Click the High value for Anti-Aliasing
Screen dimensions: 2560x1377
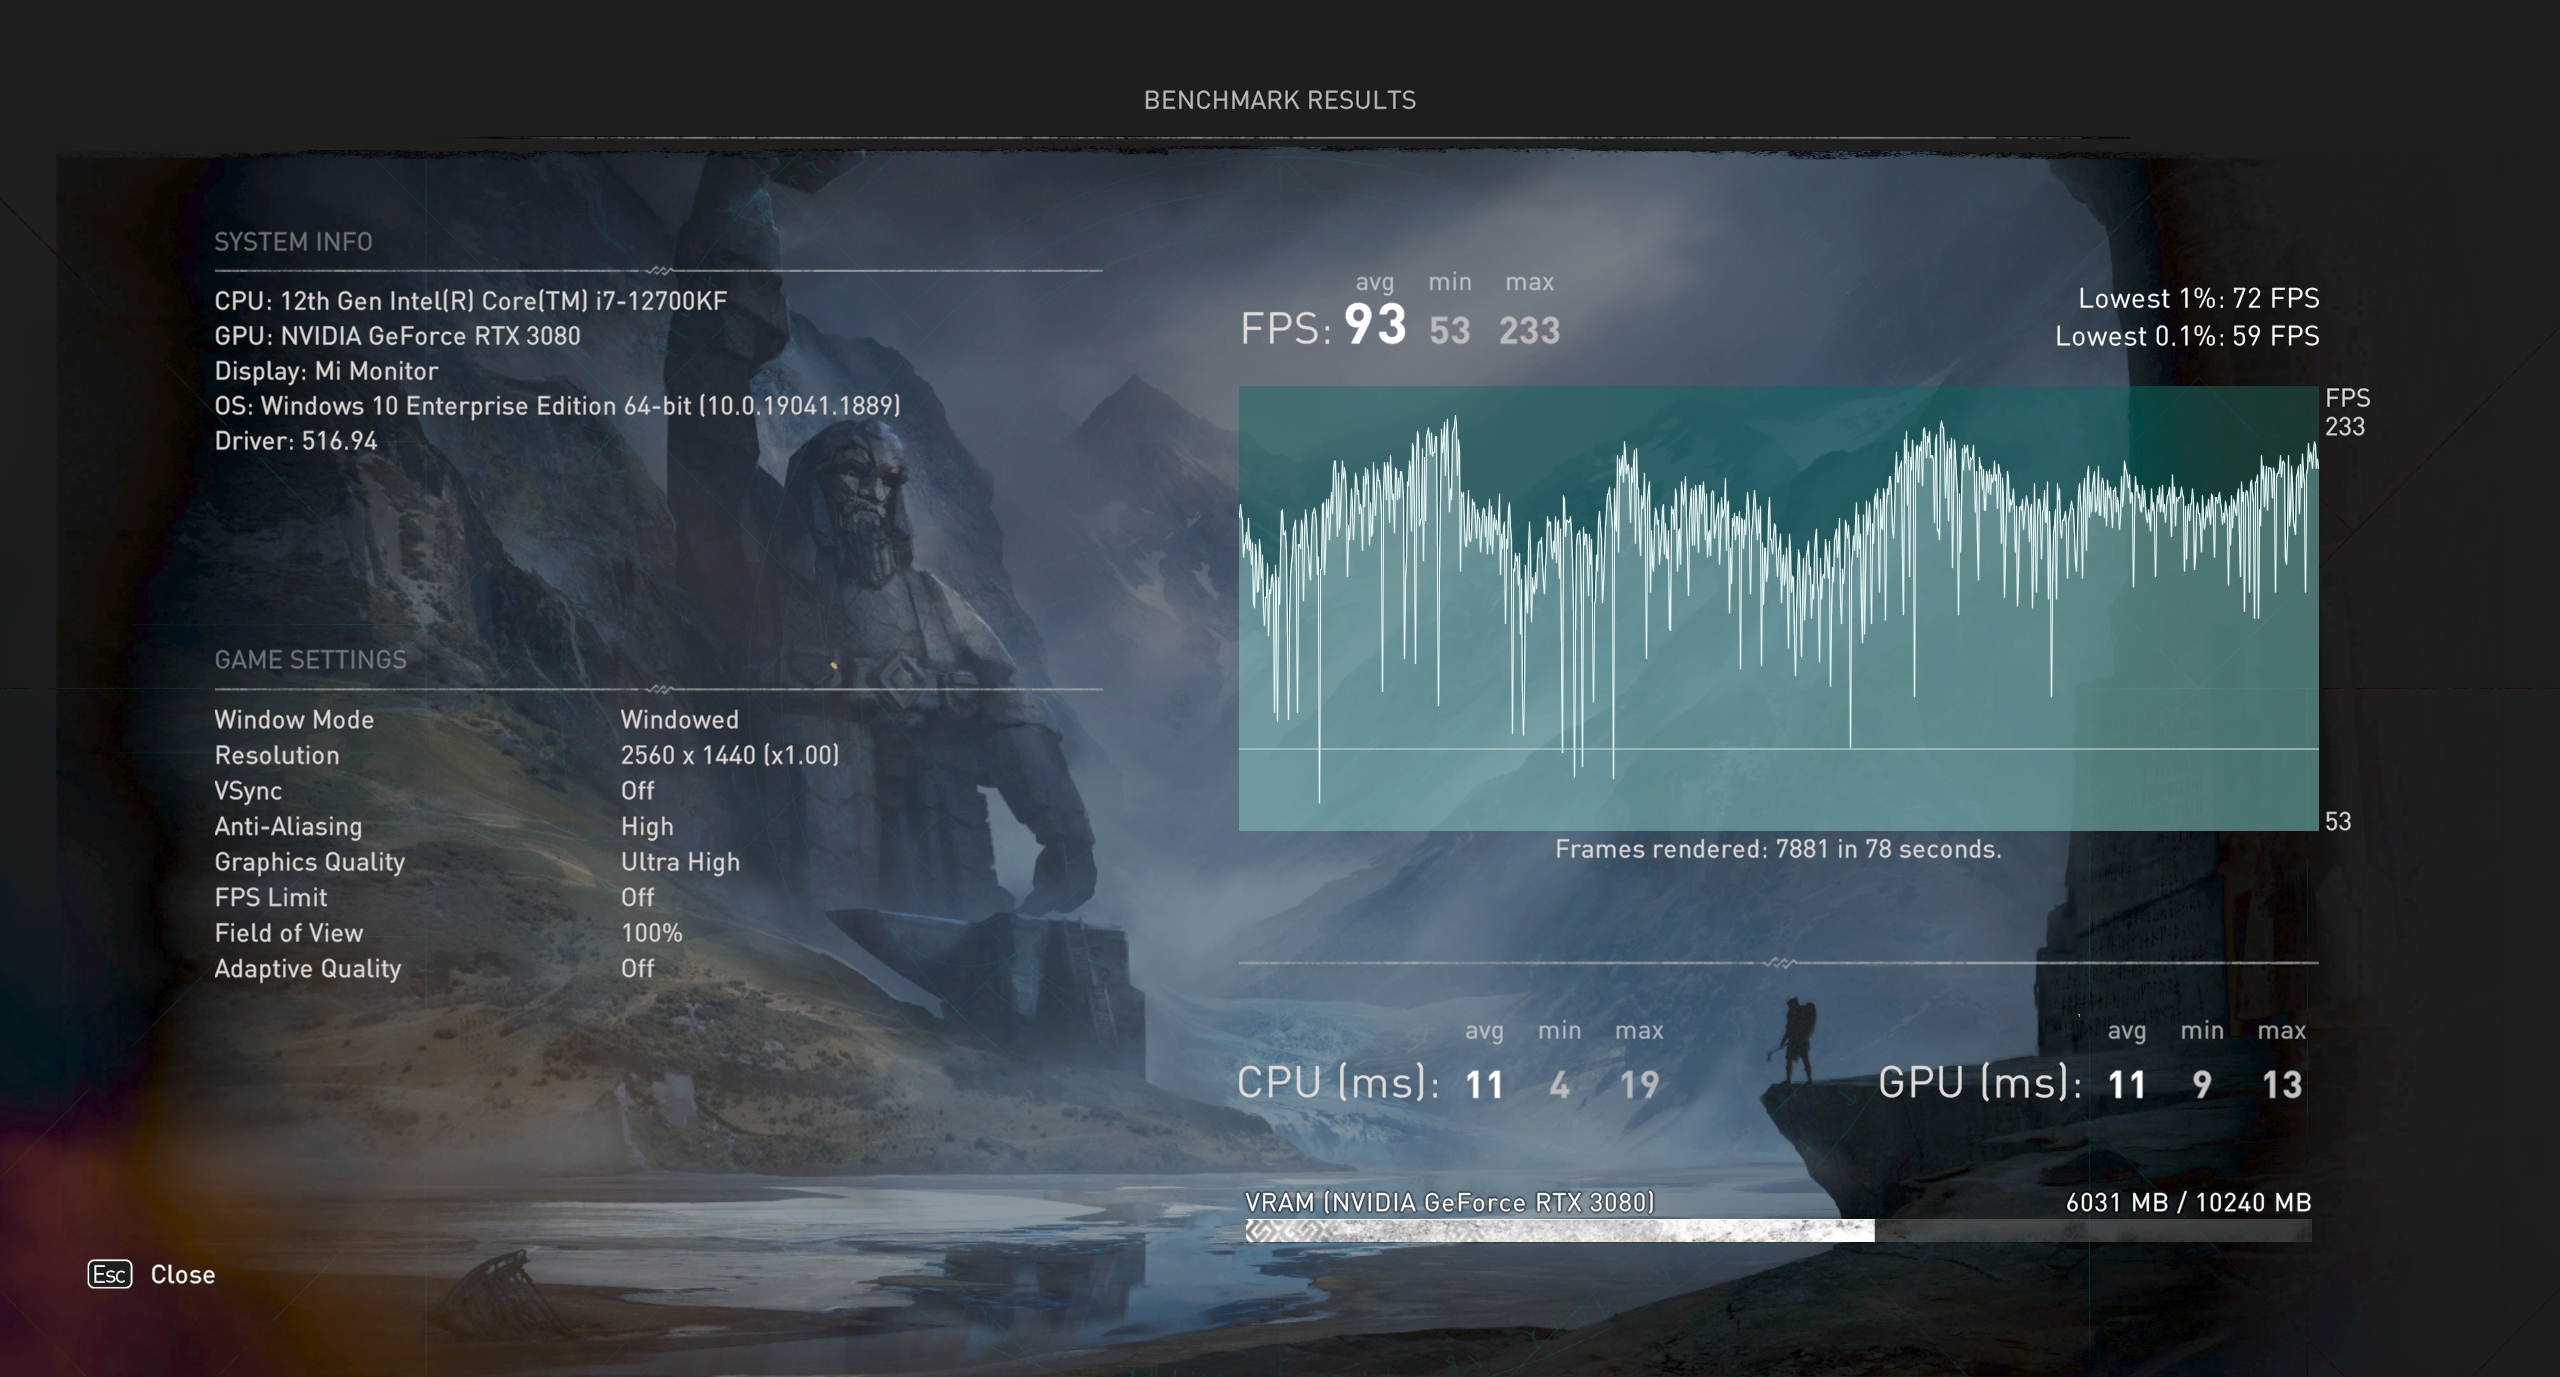(647, 826)
